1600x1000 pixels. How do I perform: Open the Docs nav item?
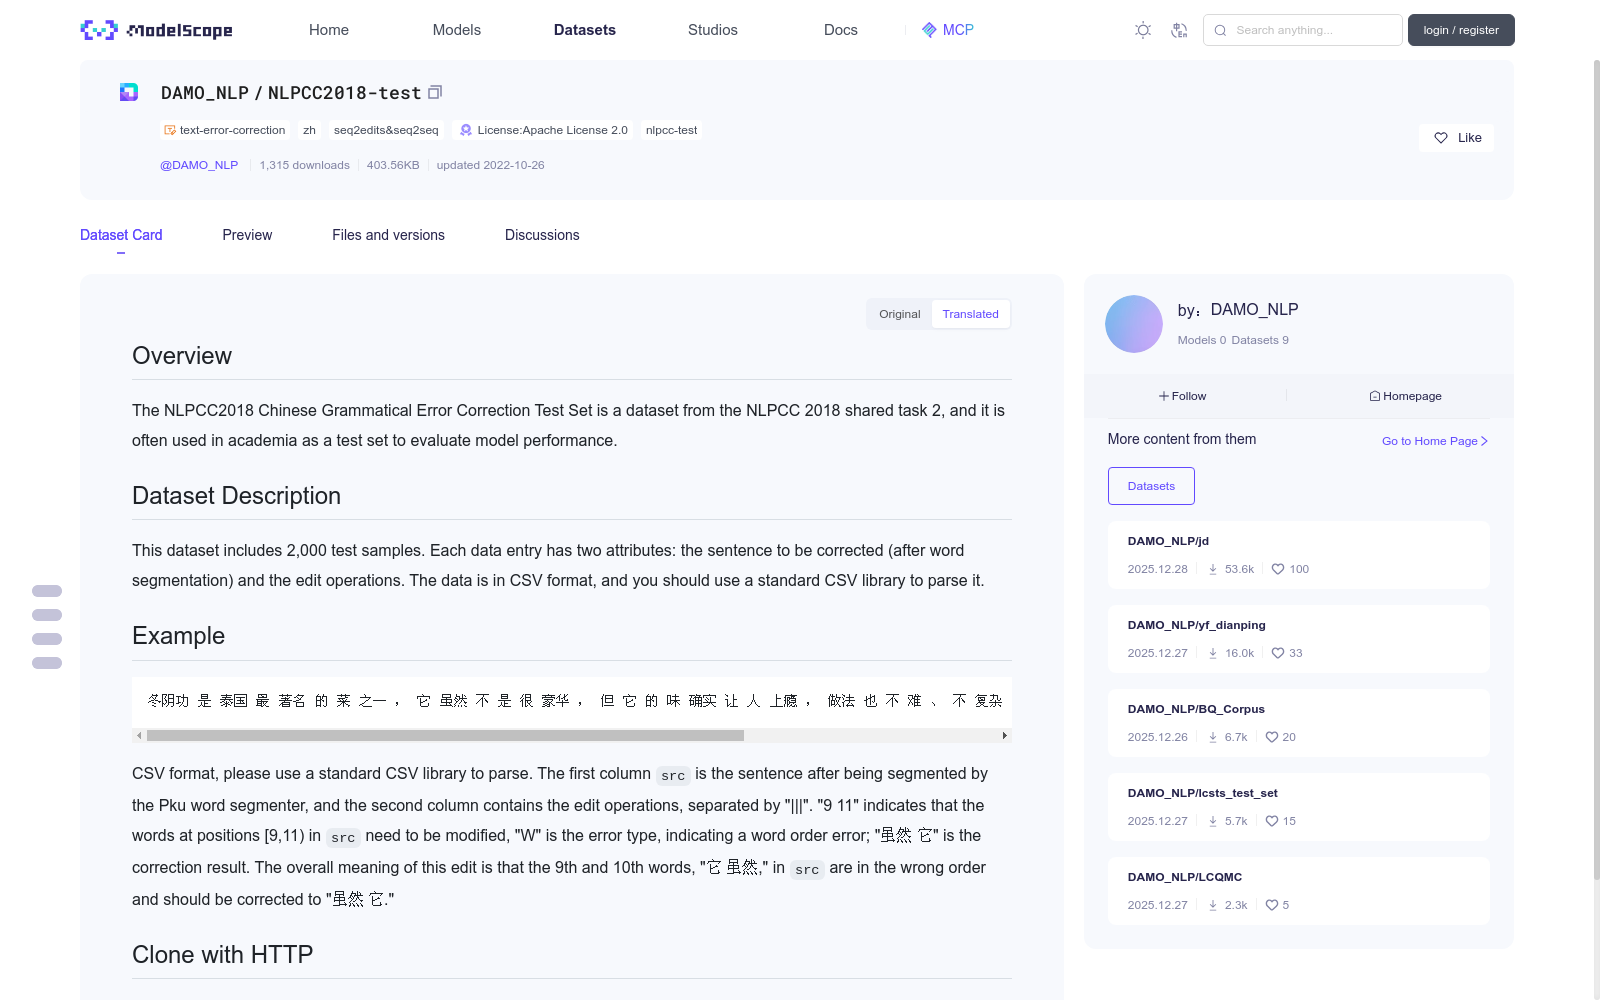(841, 30)
